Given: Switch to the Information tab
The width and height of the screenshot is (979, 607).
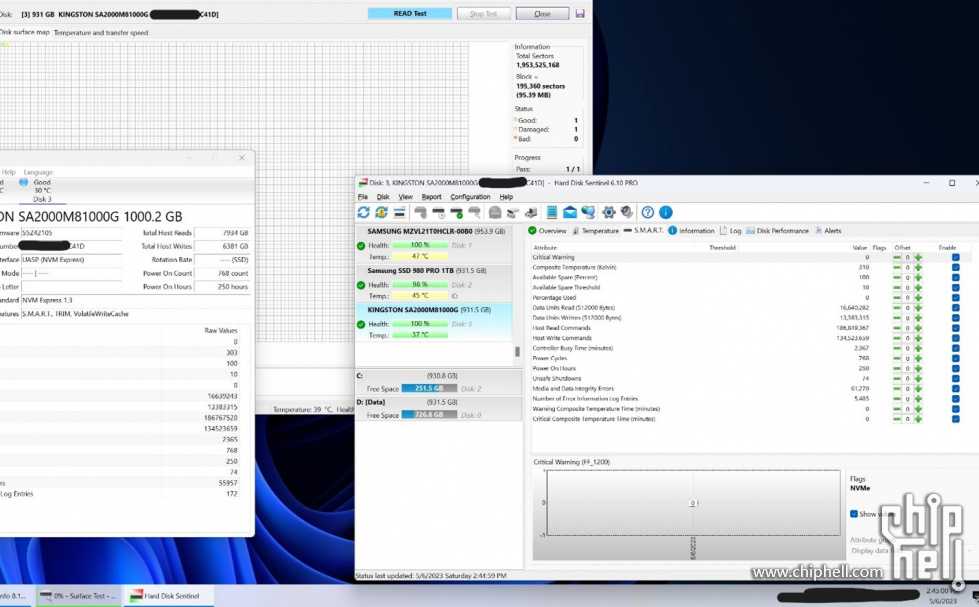Looking at the screenshot, I should click(691, 231).
